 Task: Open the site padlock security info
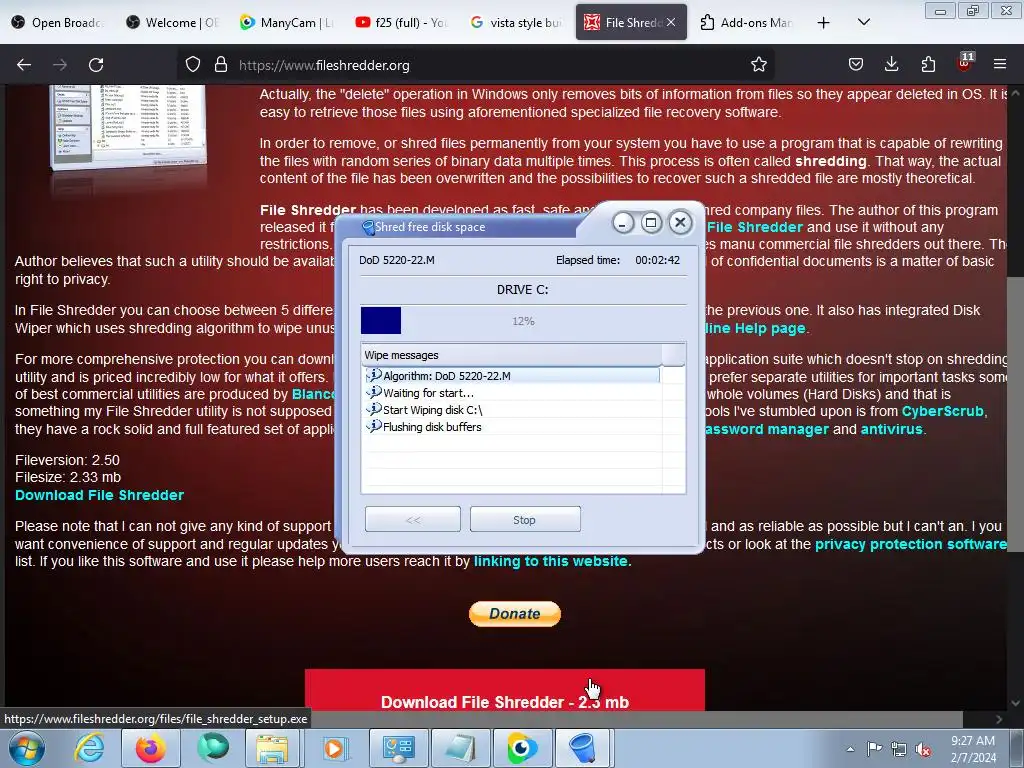(221, 65)
